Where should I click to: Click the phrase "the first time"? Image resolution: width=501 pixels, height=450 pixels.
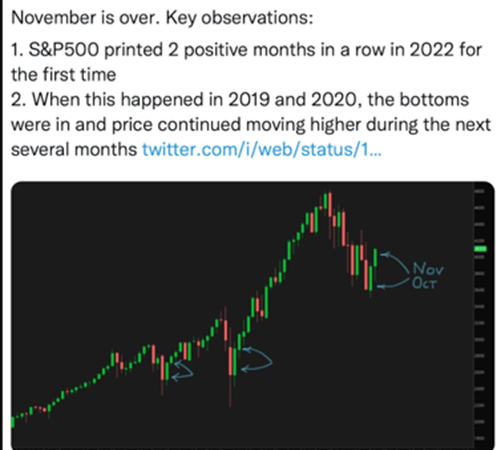(64, 74)
